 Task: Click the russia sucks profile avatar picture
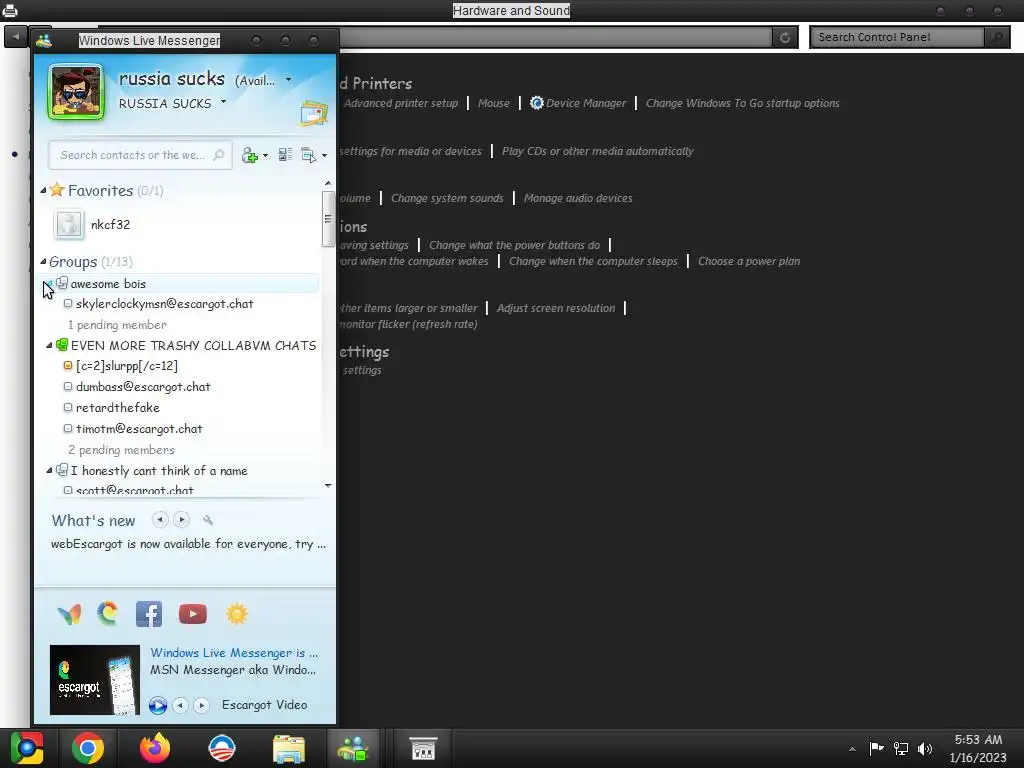[76, 92]
